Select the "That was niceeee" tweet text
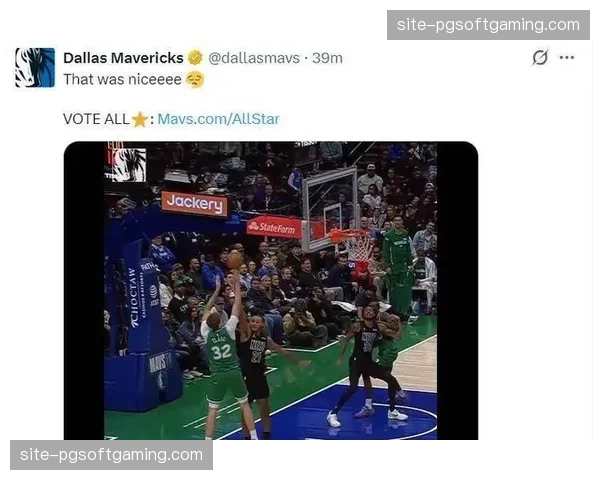Screen dimensions: 600x480 122,80
